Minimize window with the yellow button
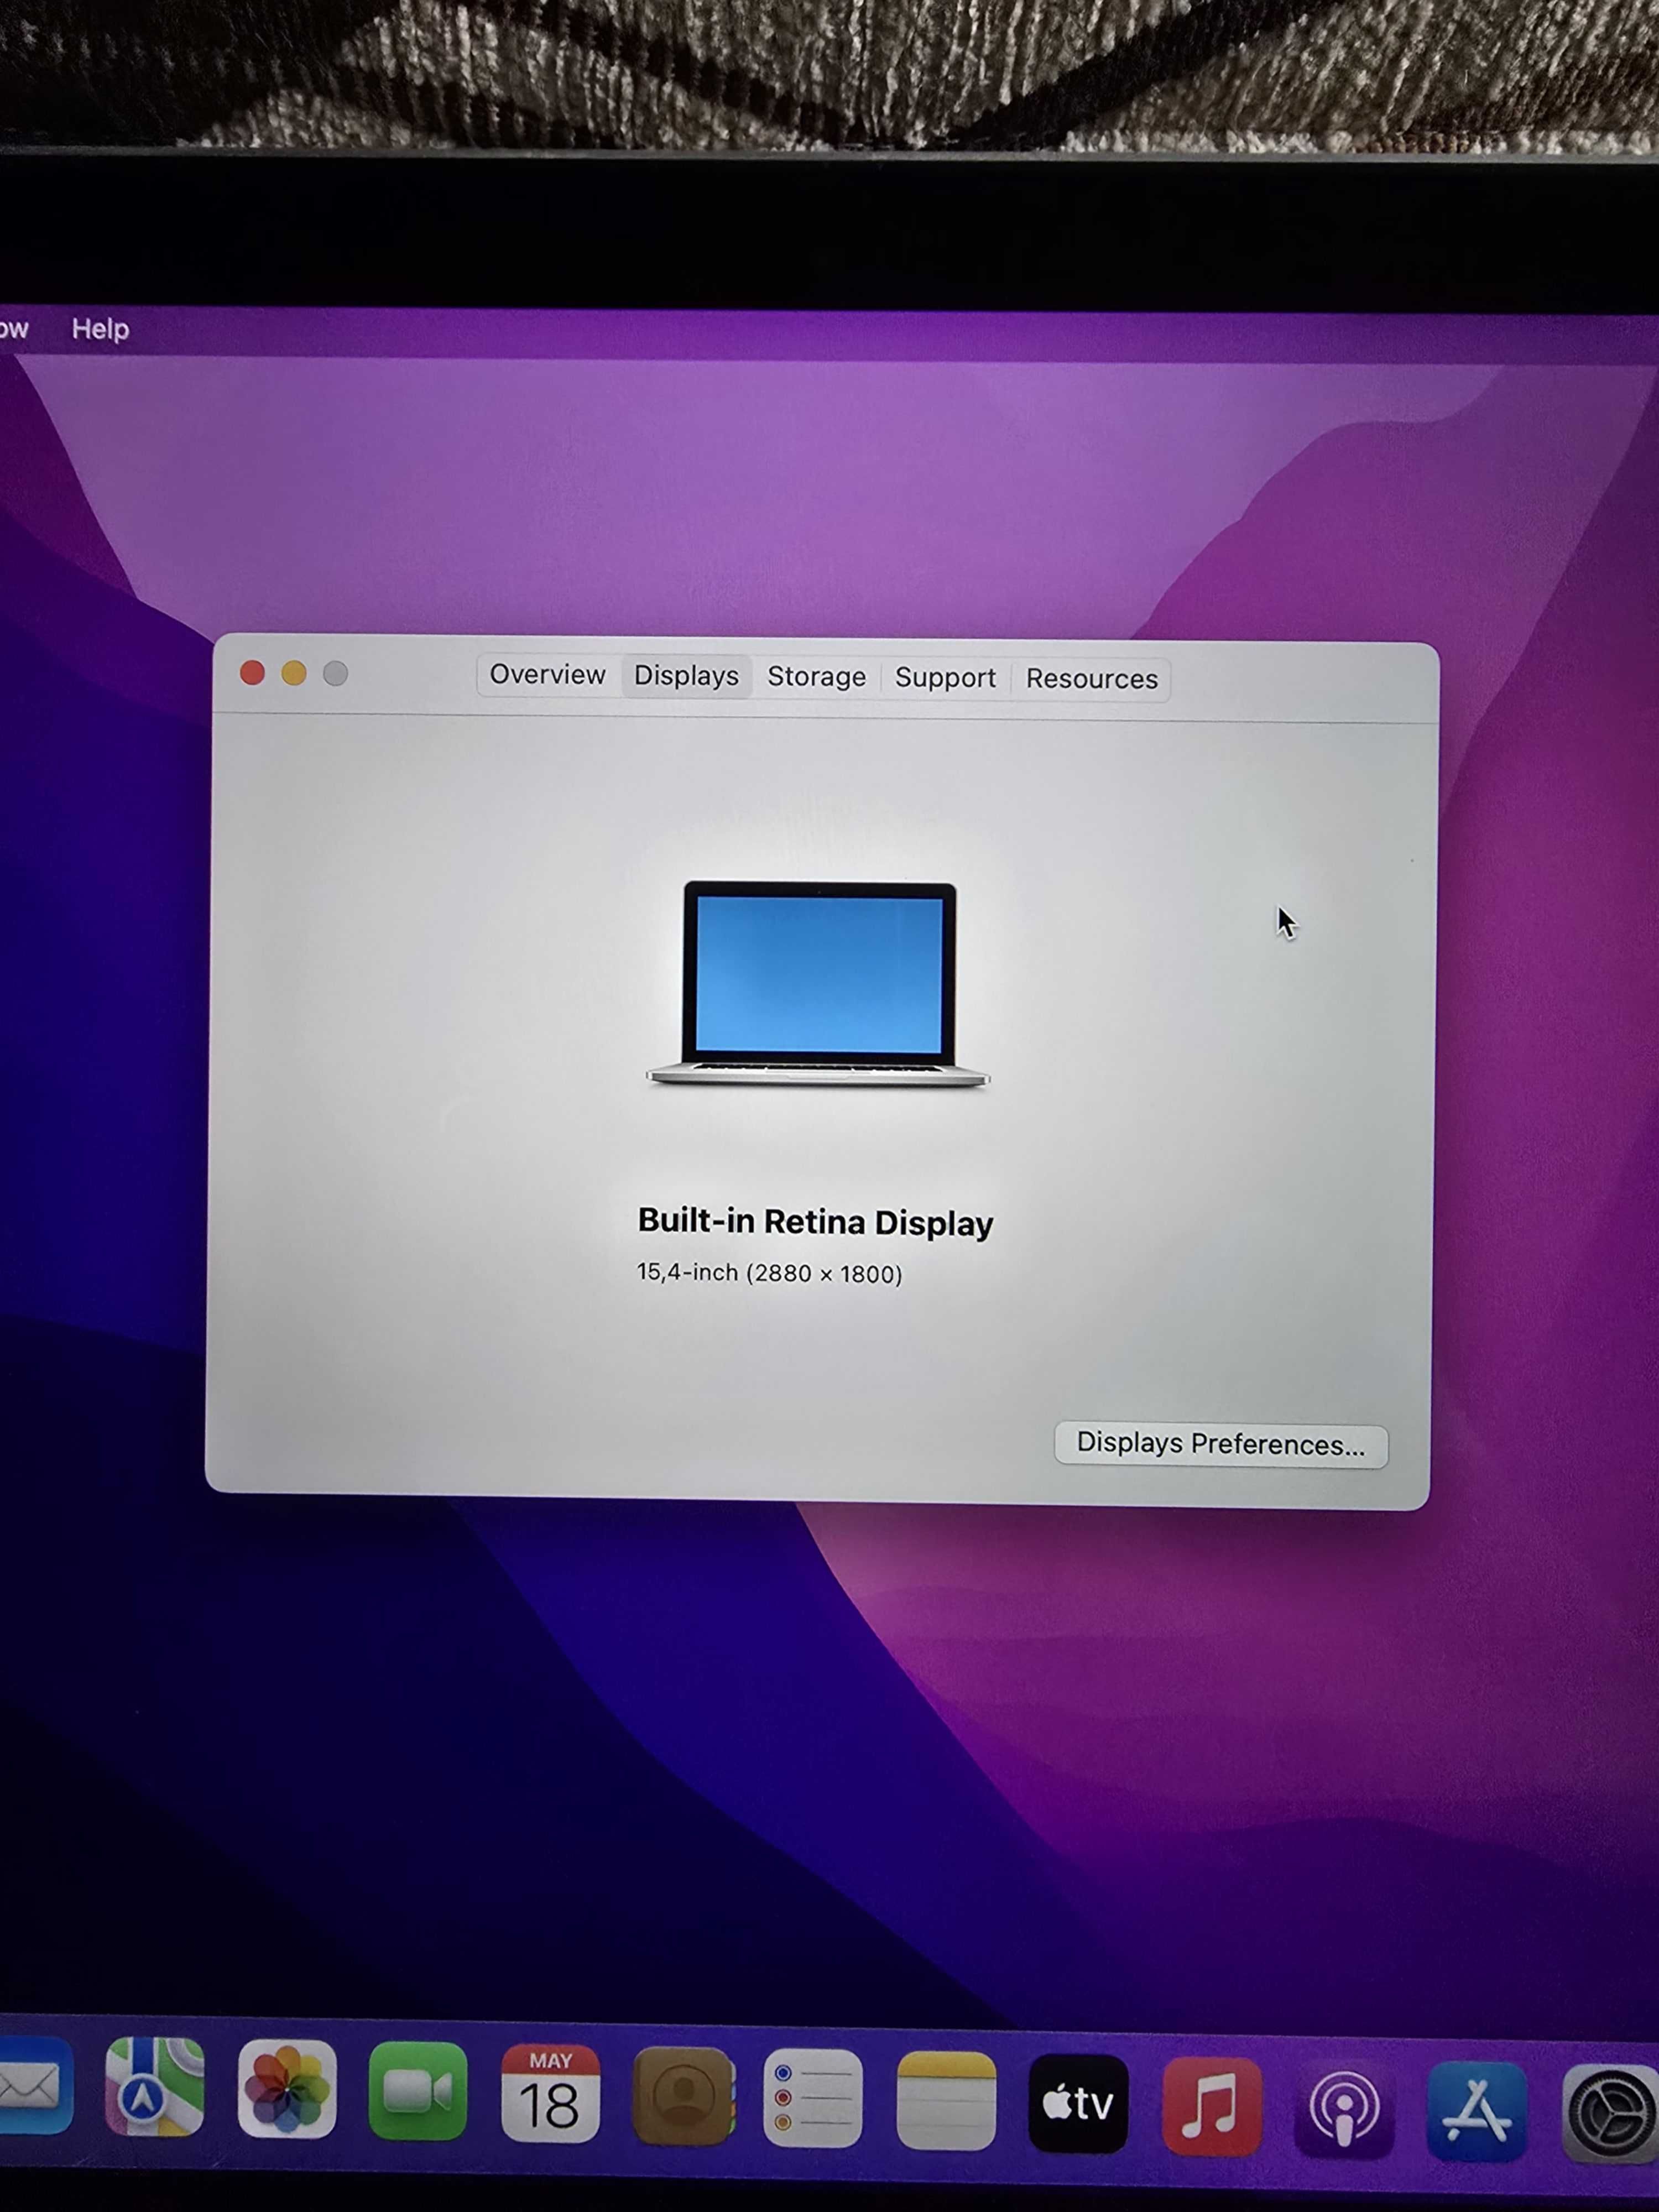1659x2212 pixels. pos(294,673)
